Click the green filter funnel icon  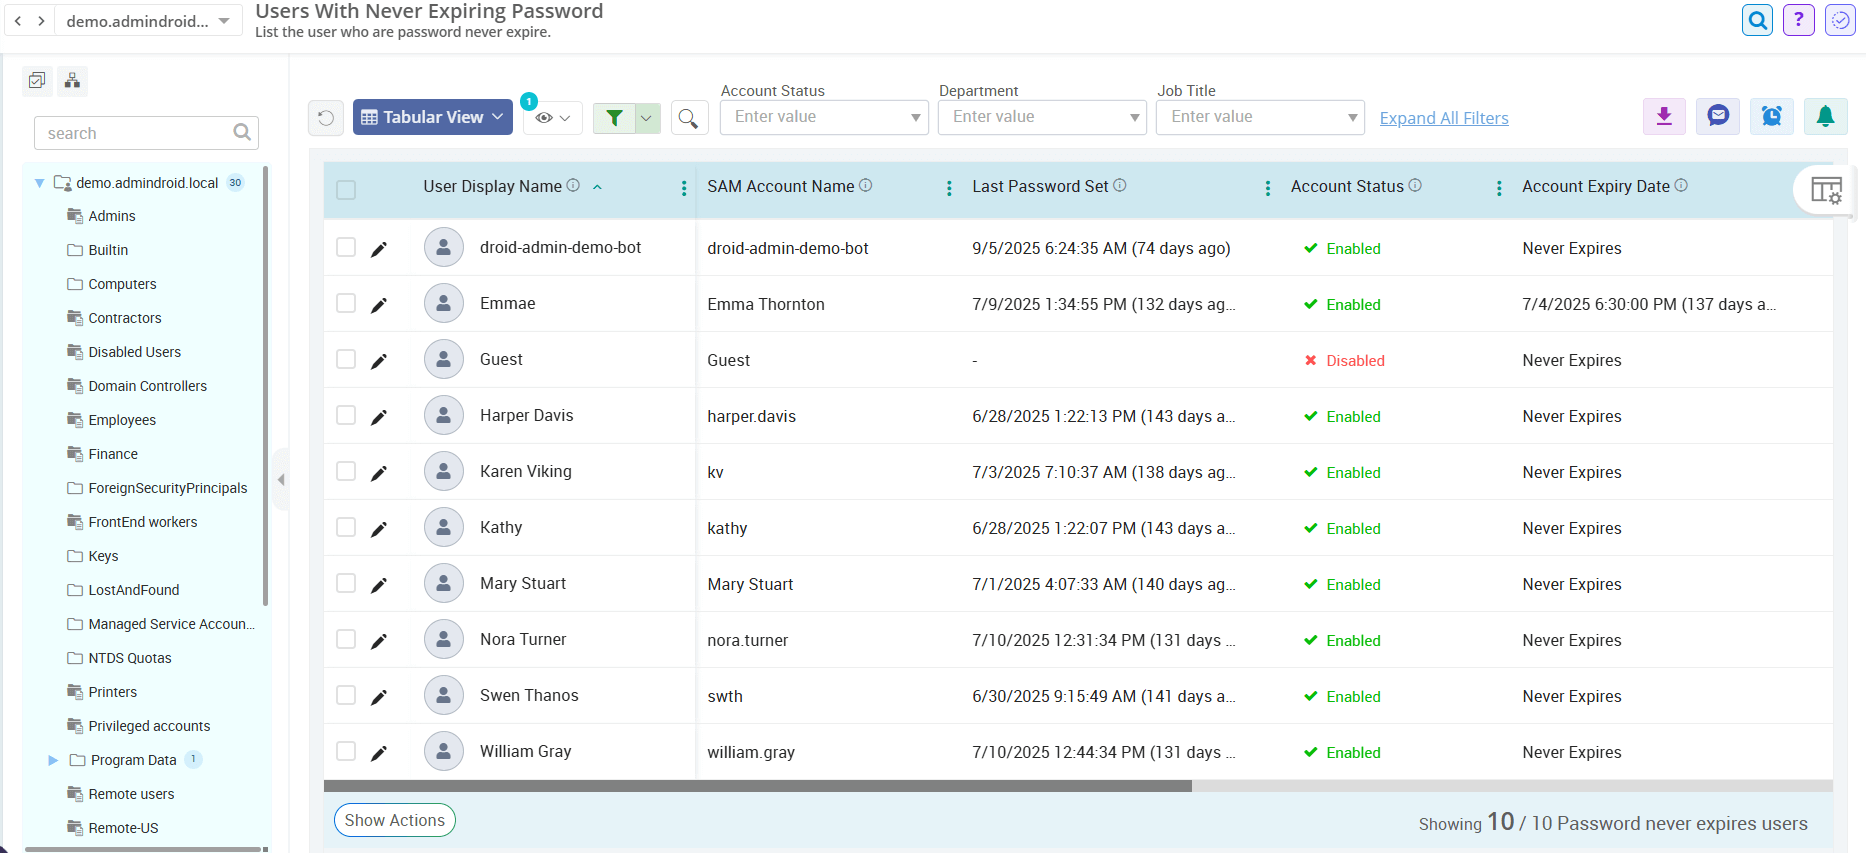pyautogui.click(x=614, y=118)
